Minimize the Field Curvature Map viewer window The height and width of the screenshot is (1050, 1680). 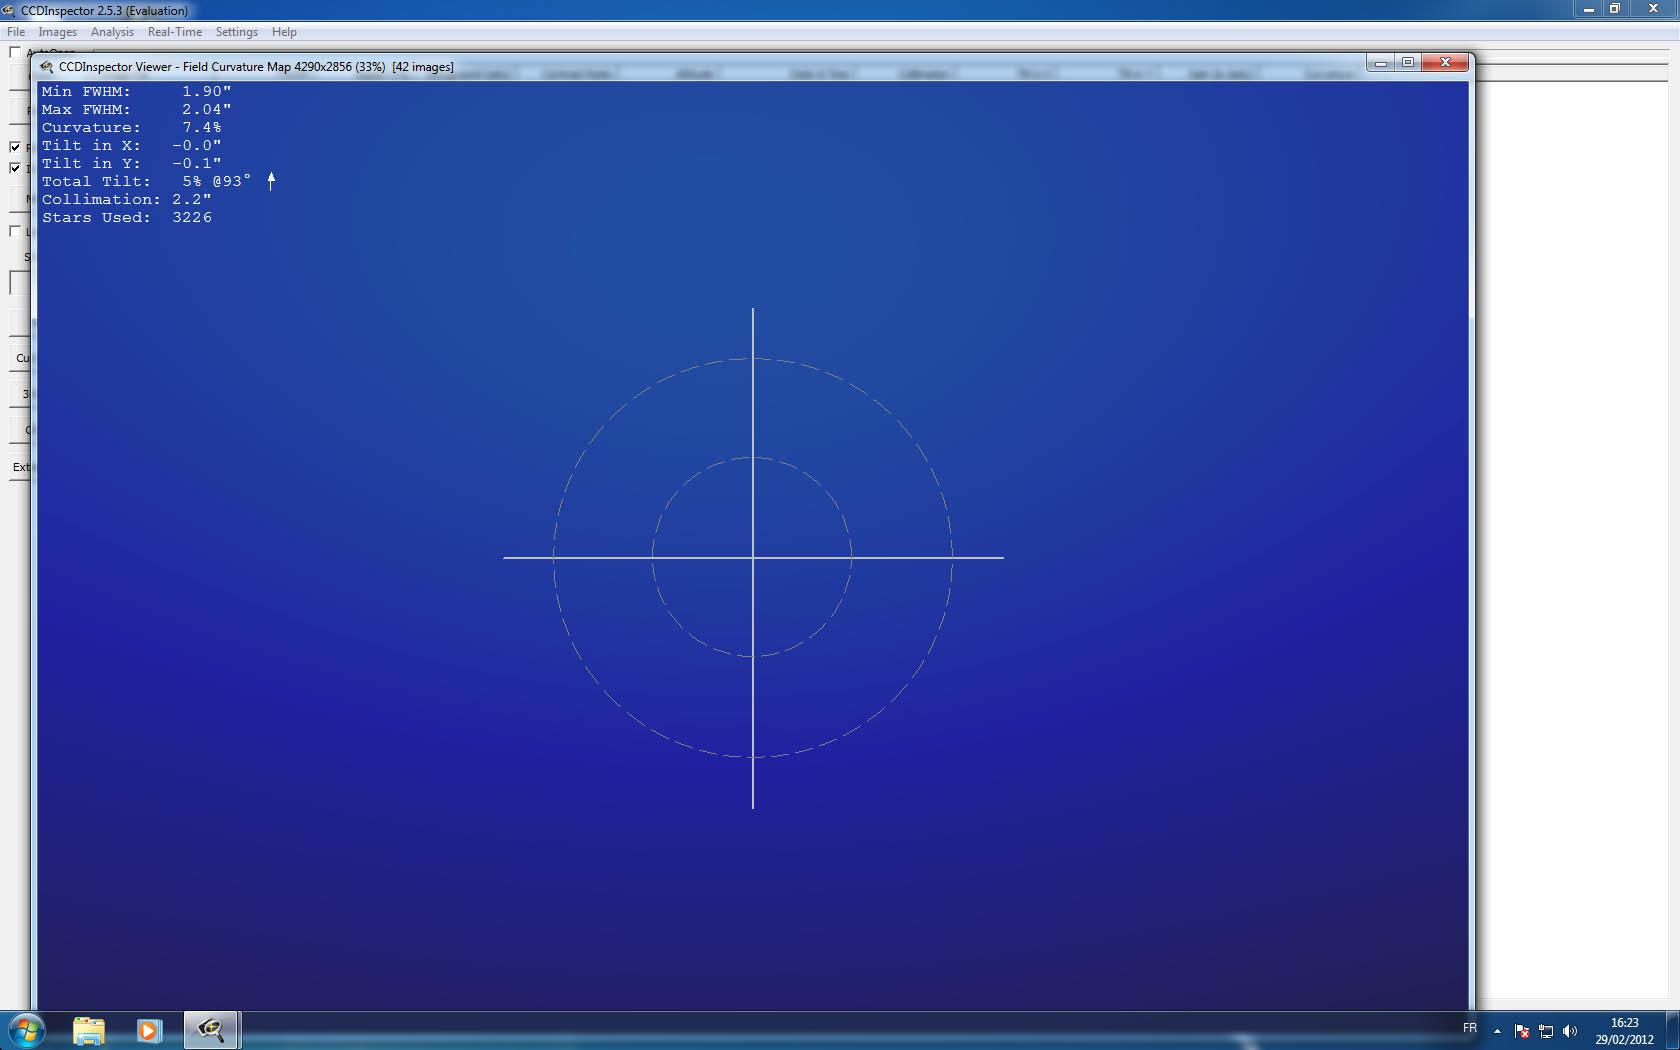(1381, 63)
